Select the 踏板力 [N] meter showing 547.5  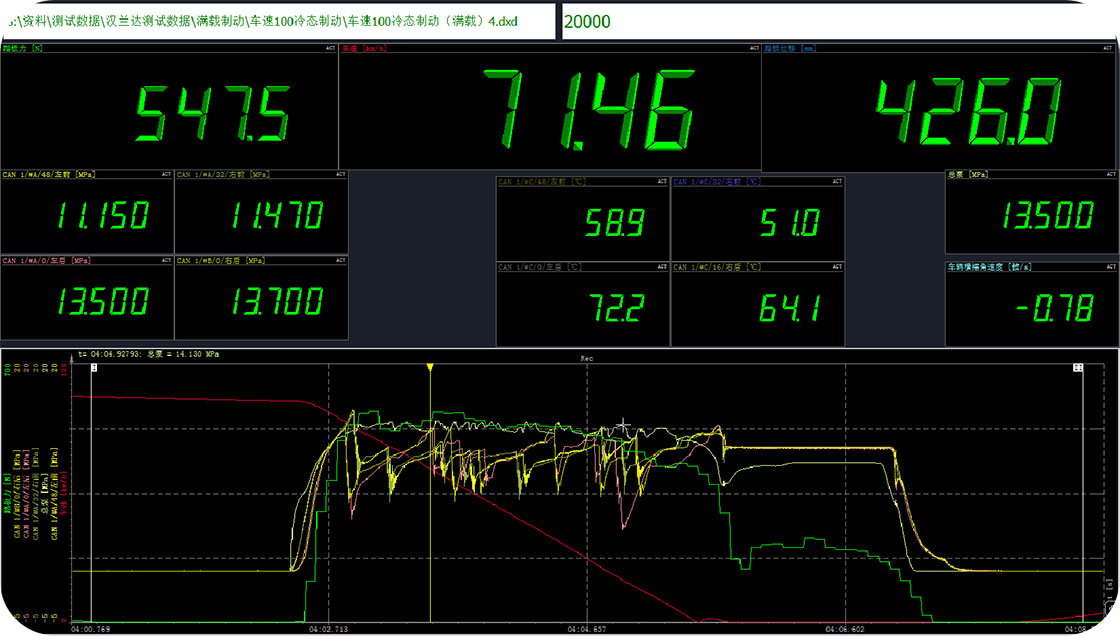[169, 106]
